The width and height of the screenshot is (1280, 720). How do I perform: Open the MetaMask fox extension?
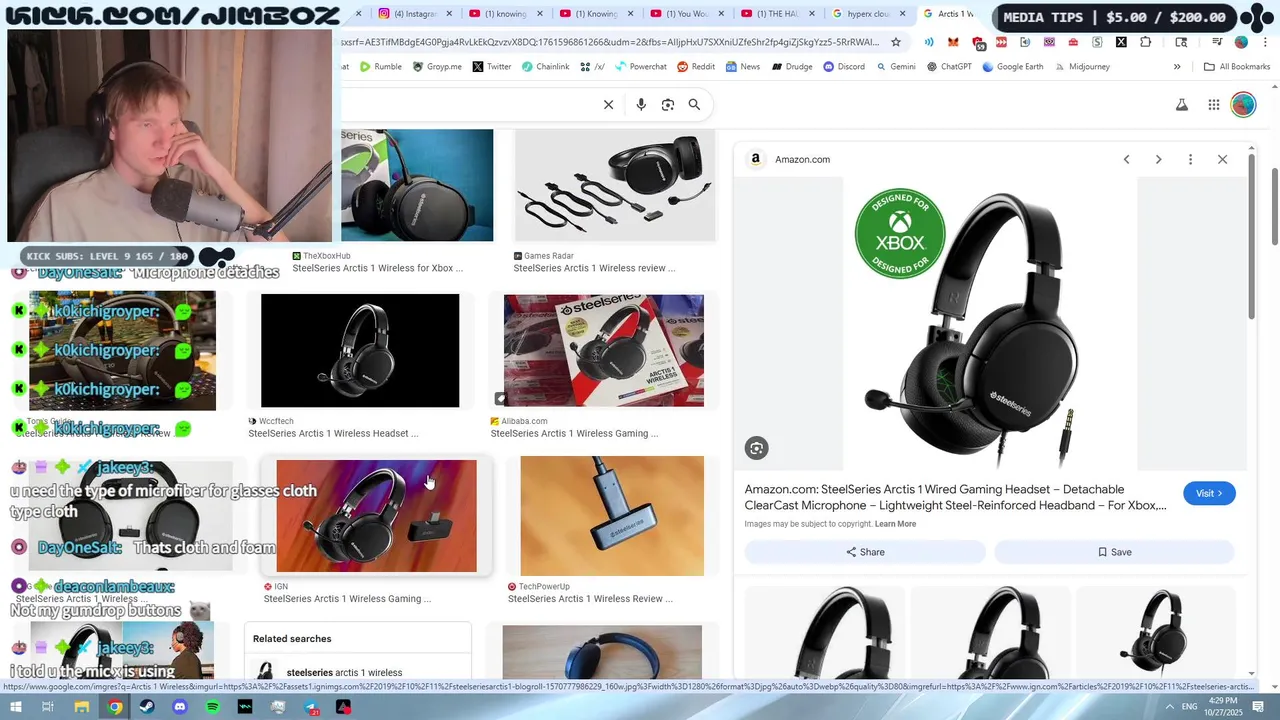[953, 42]
